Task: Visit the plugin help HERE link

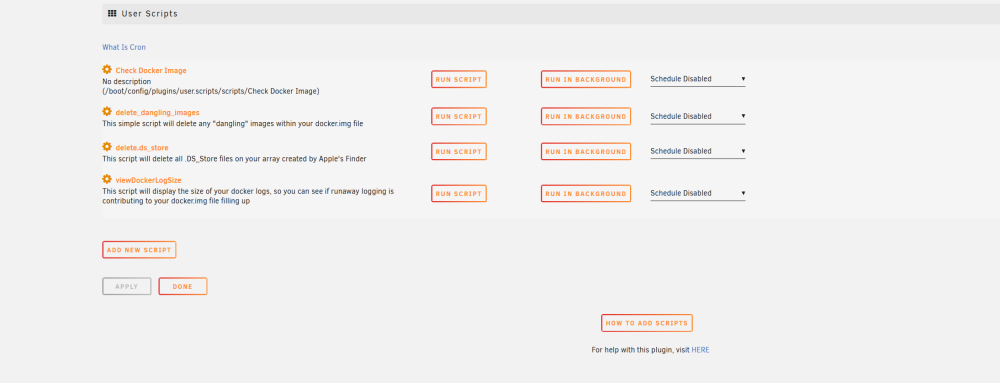Action: click(700, 350)
